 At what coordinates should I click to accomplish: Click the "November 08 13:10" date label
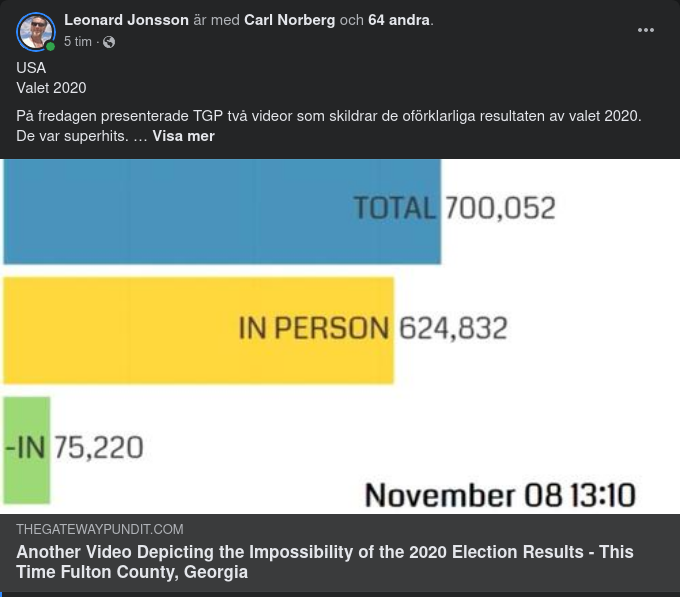coord(499,495)
